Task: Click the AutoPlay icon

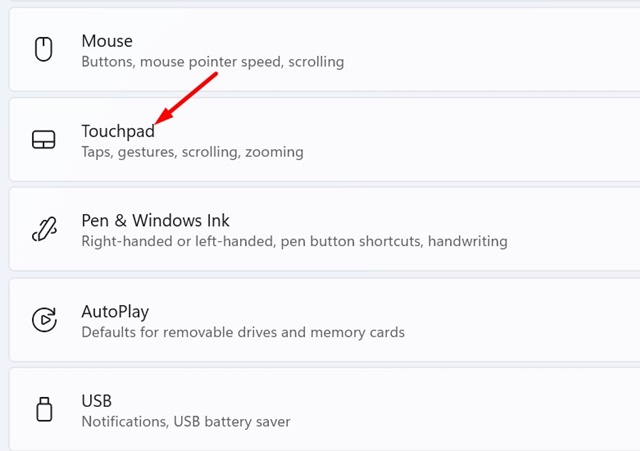Action: [43, 320]
